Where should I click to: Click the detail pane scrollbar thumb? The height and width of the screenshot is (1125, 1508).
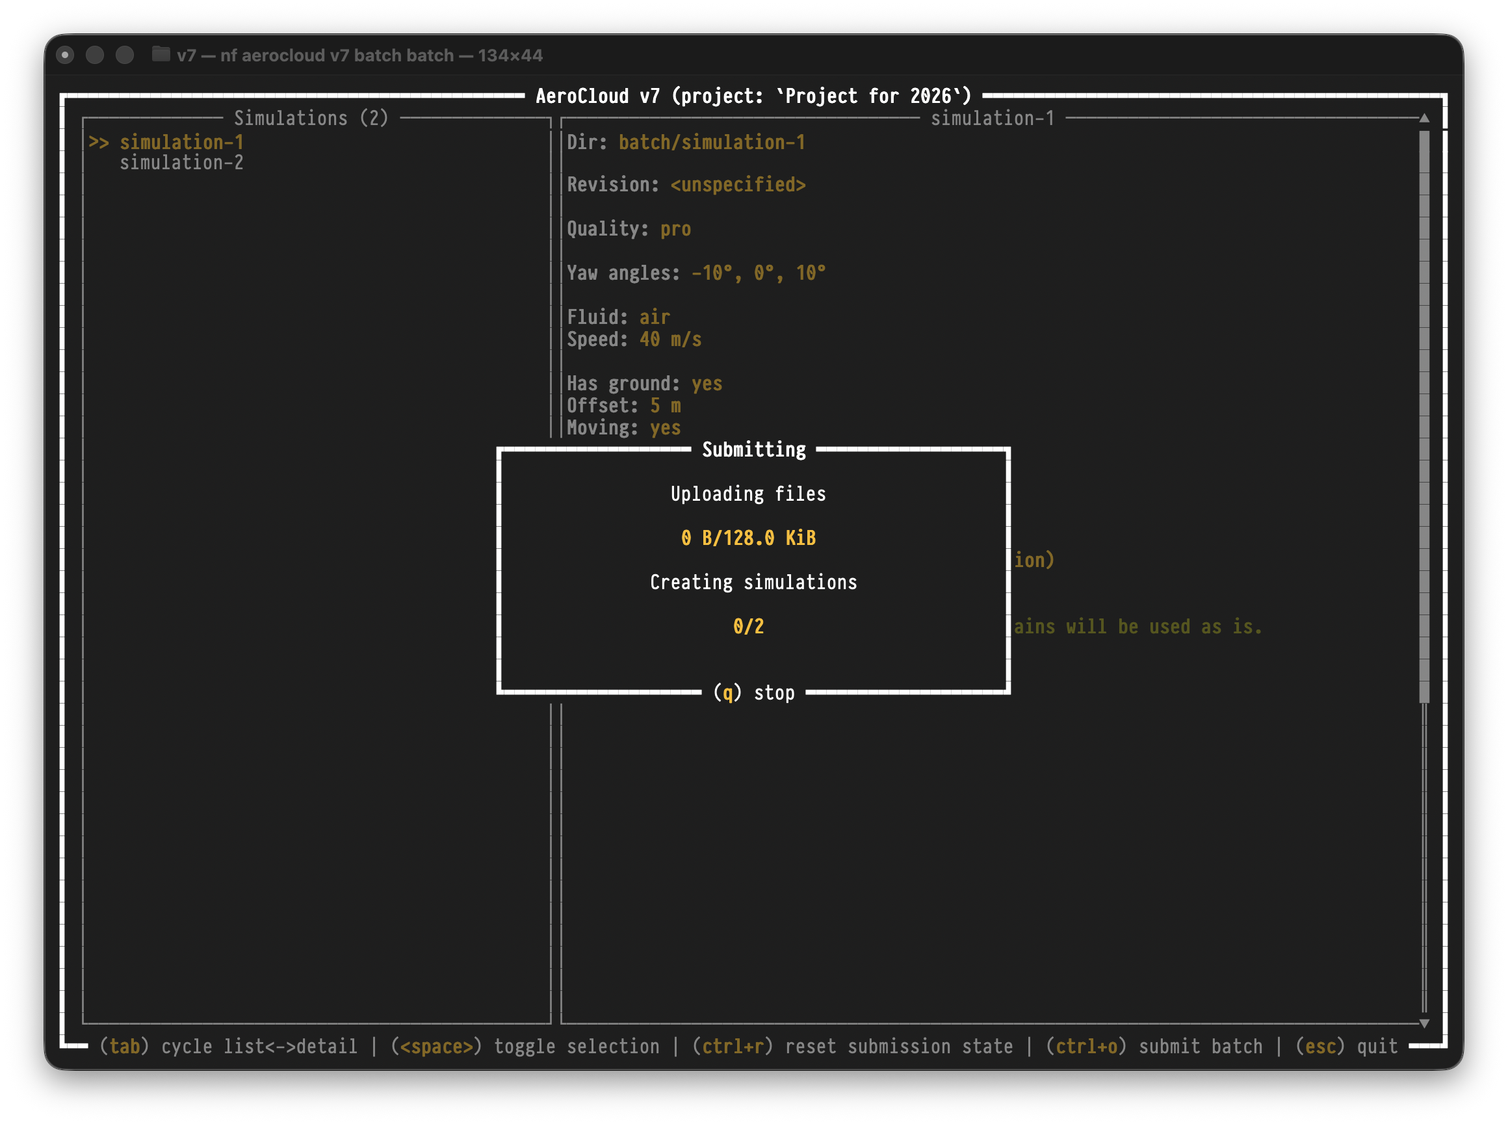[1424, 415]
